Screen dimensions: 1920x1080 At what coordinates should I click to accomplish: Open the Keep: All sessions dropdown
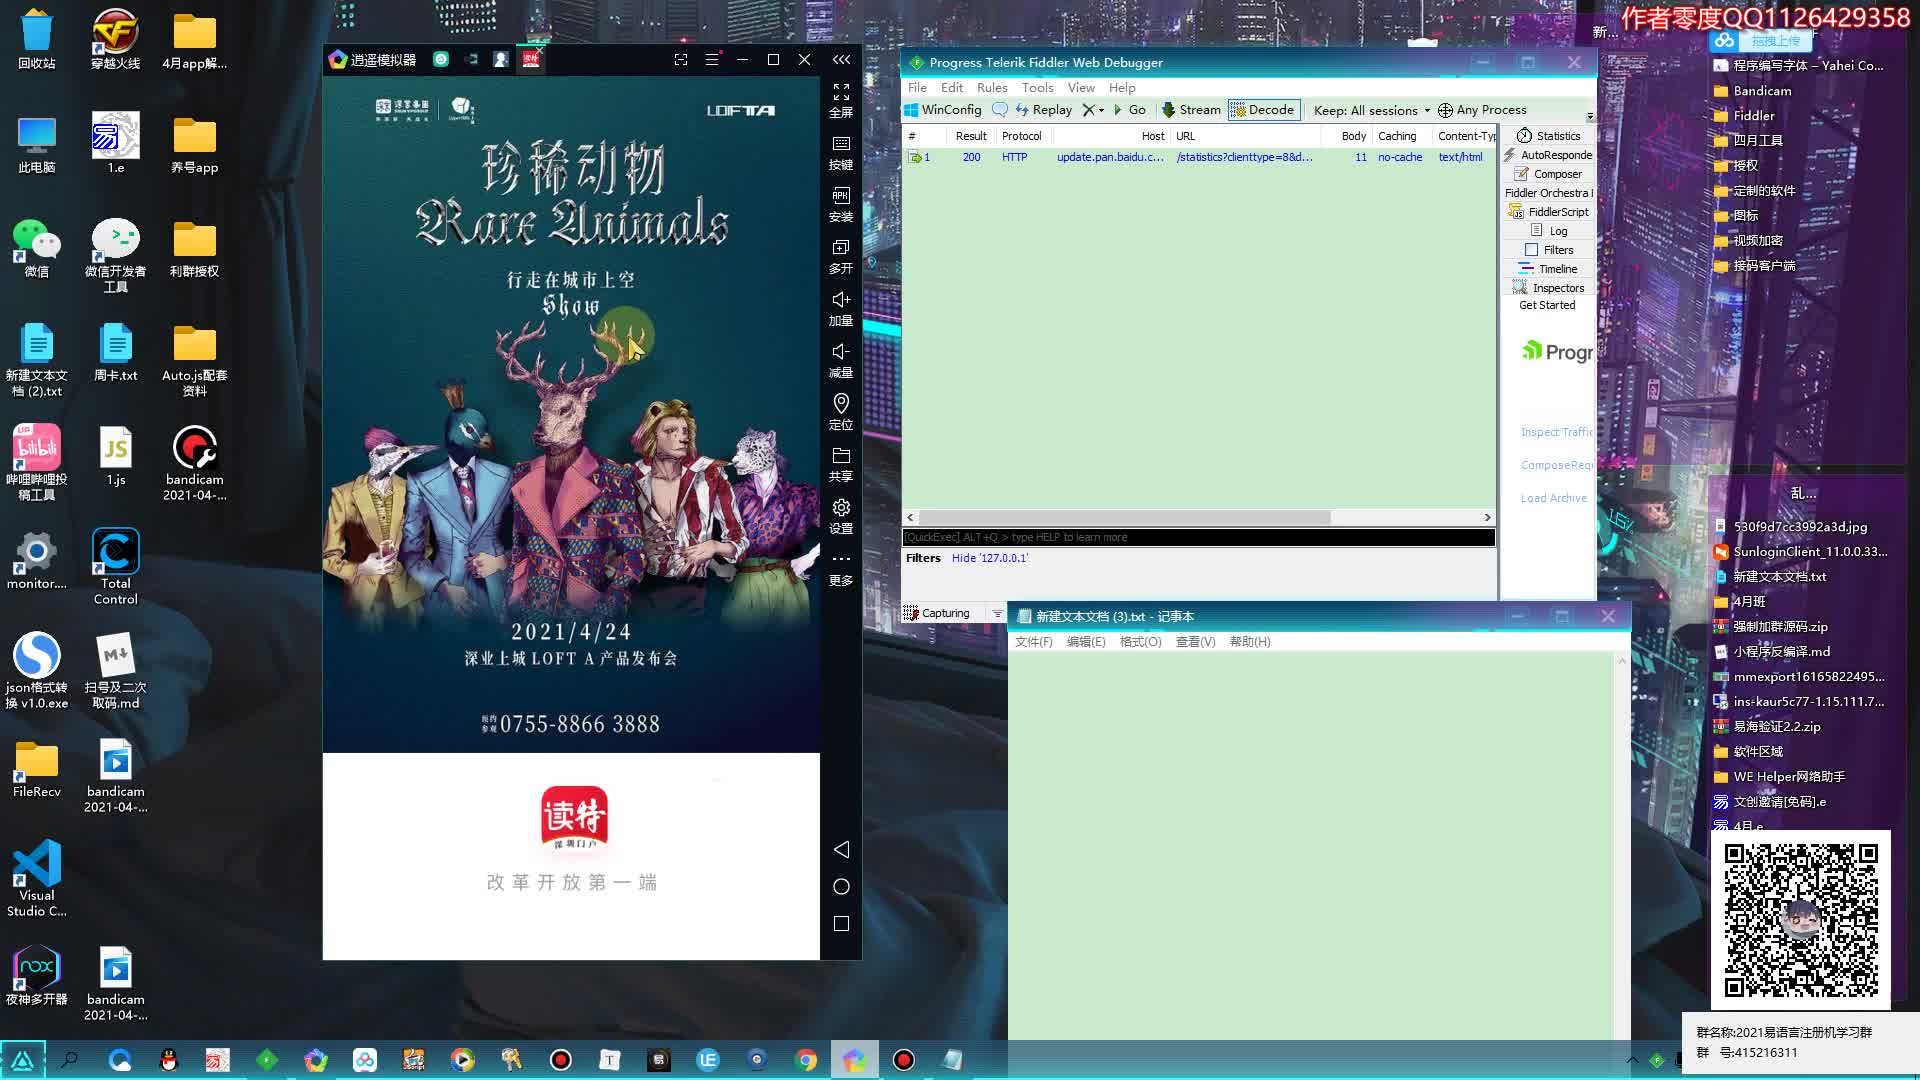pyautogui.click(x=1372, y=110)
